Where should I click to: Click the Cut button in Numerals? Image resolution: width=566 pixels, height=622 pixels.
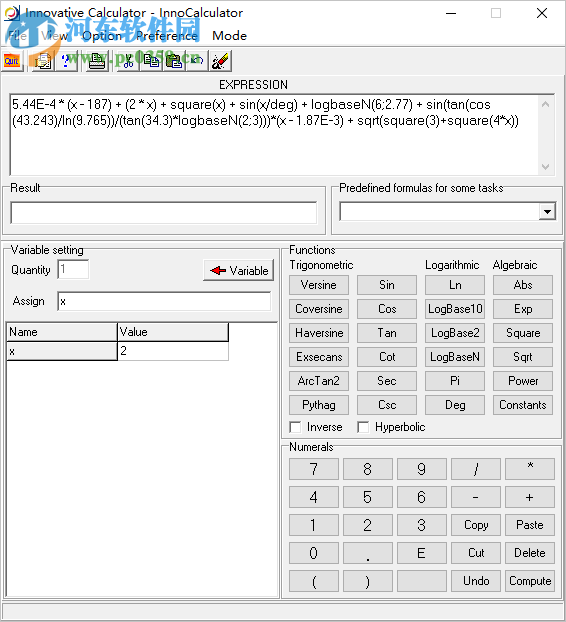[476, 553]
